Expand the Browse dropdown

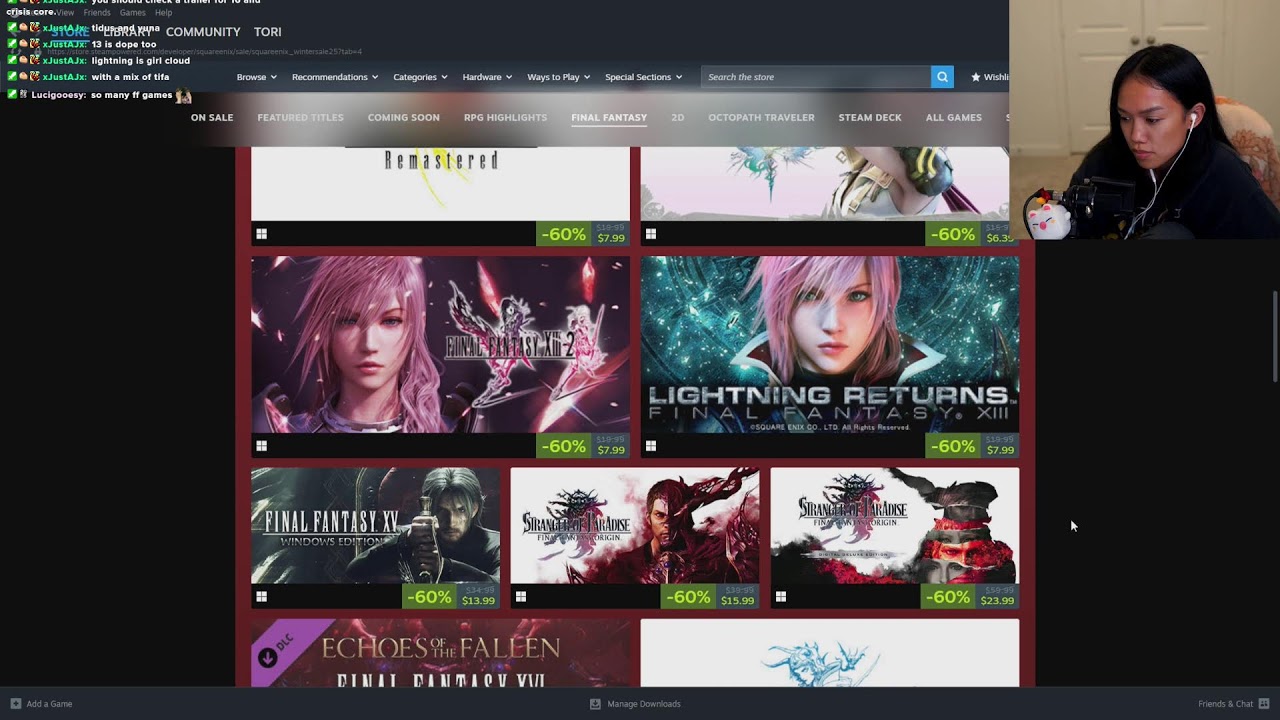click(x=256, y=77)
